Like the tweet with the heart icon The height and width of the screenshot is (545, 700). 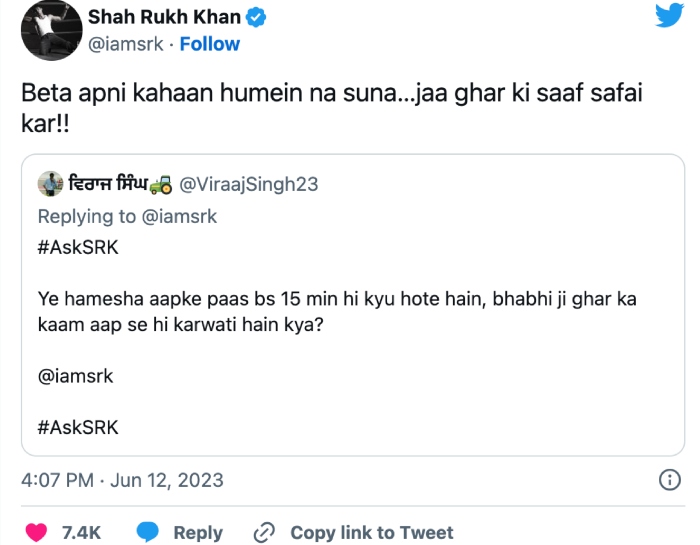click(x=35, y=532)
